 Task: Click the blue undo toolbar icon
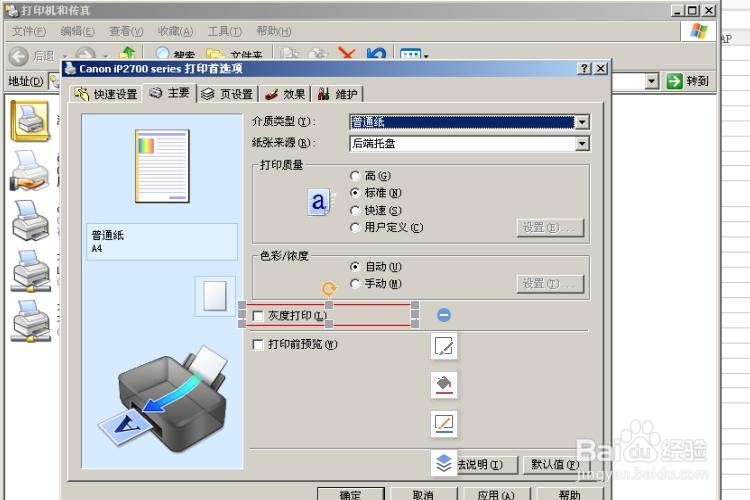376,54
